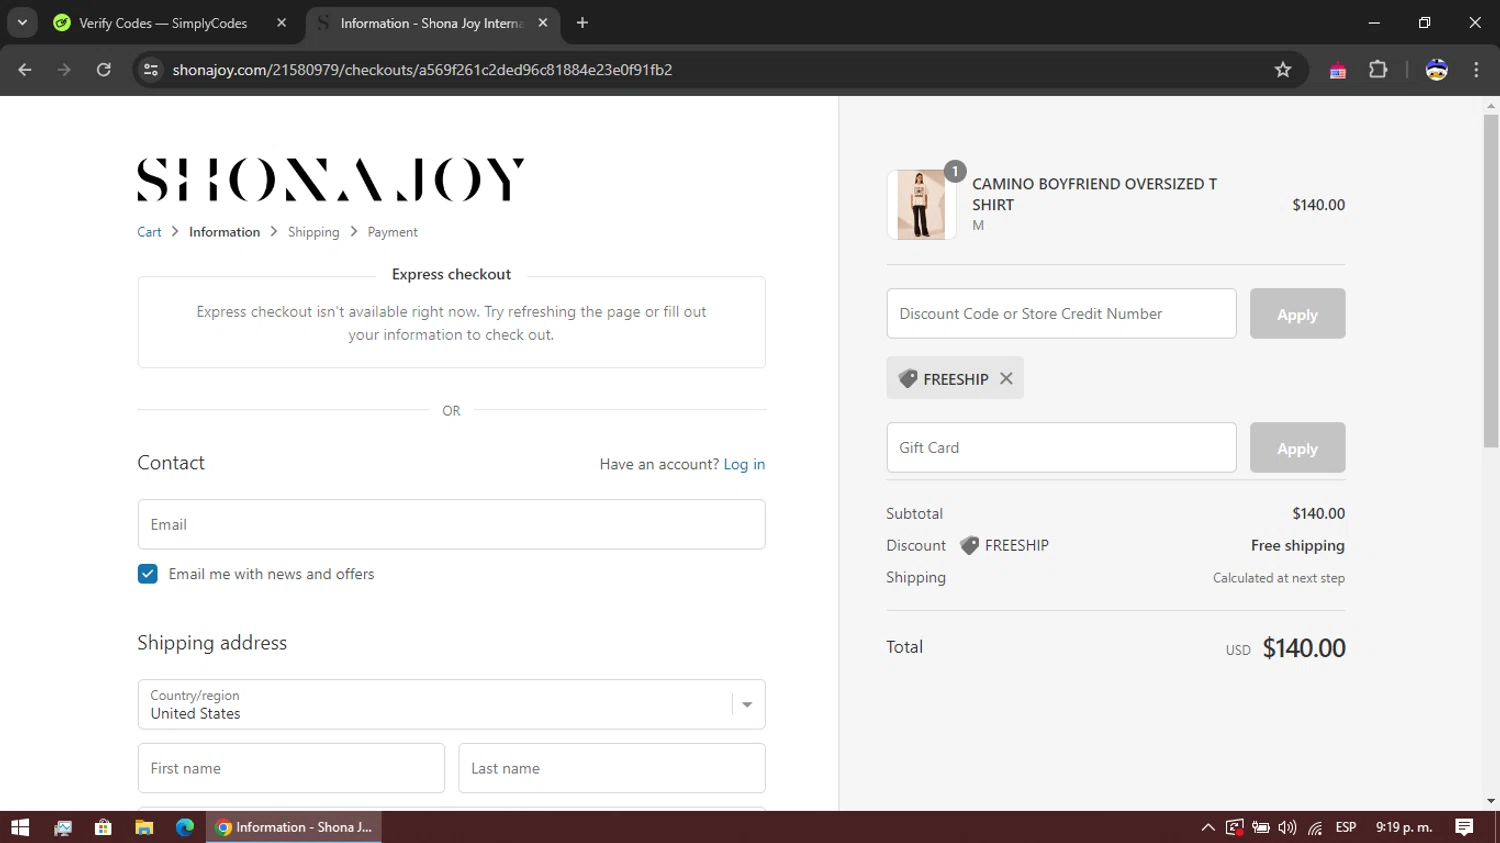
Task: Open Microsoft Store from the taskbar
Action: pyautogui.click(x=103, y=827)
